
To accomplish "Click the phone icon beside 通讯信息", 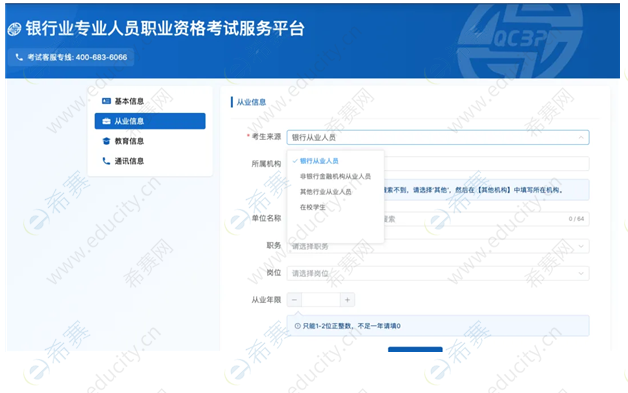I will pyautogui.click(x=106, y=161).
